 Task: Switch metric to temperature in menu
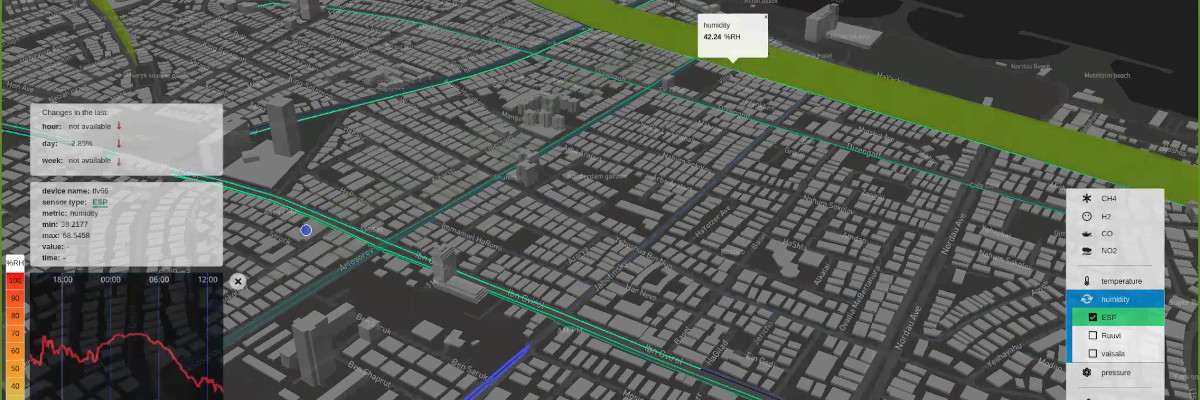pos(1121,281)
